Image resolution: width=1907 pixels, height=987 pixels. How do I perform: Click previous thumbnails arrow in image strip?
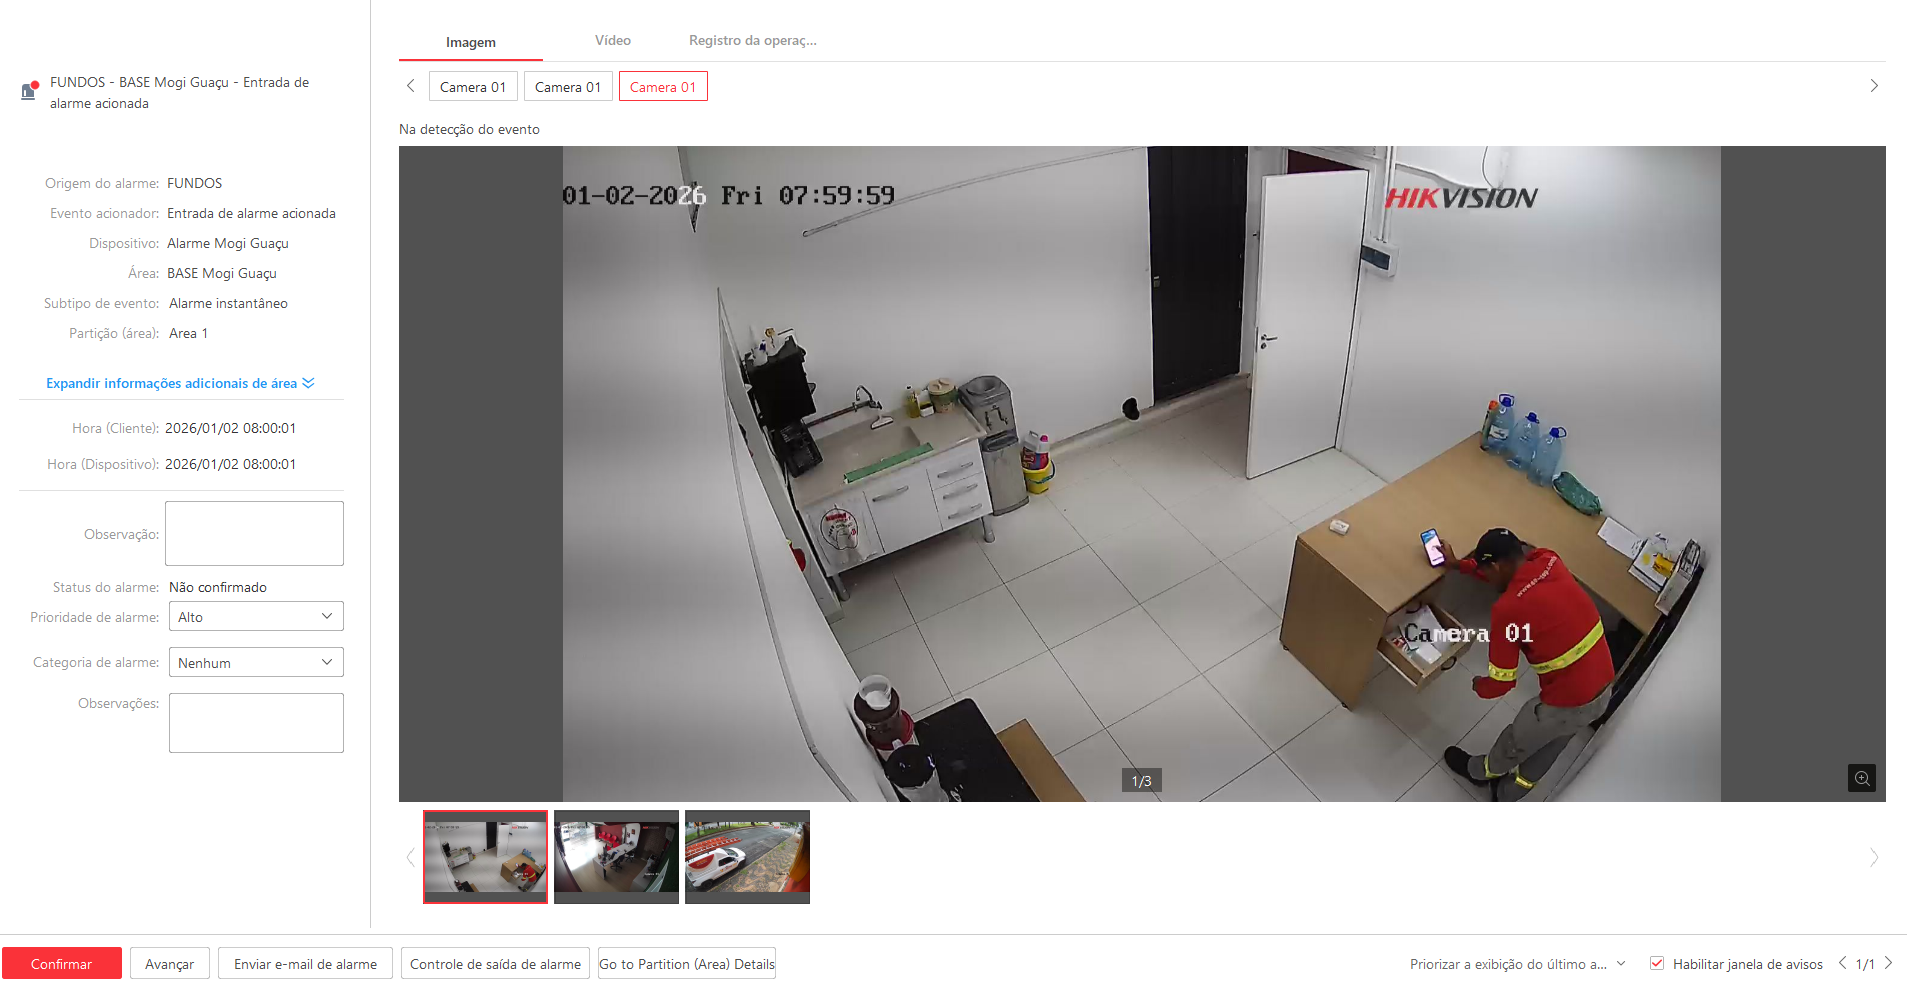pyautogui.click(x=410, y=857)
